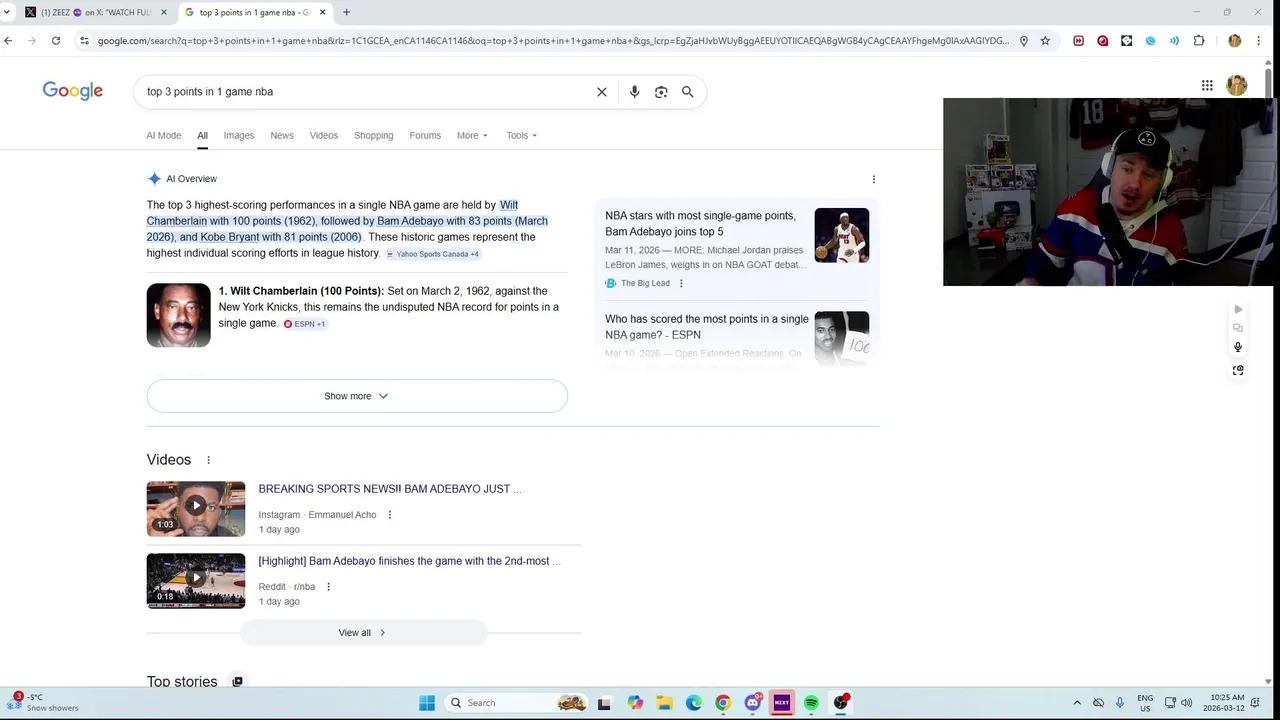Open Microsoft Edge from the taskbar
The height and width of the screenshot is (720, 1280).
(694, 703)
